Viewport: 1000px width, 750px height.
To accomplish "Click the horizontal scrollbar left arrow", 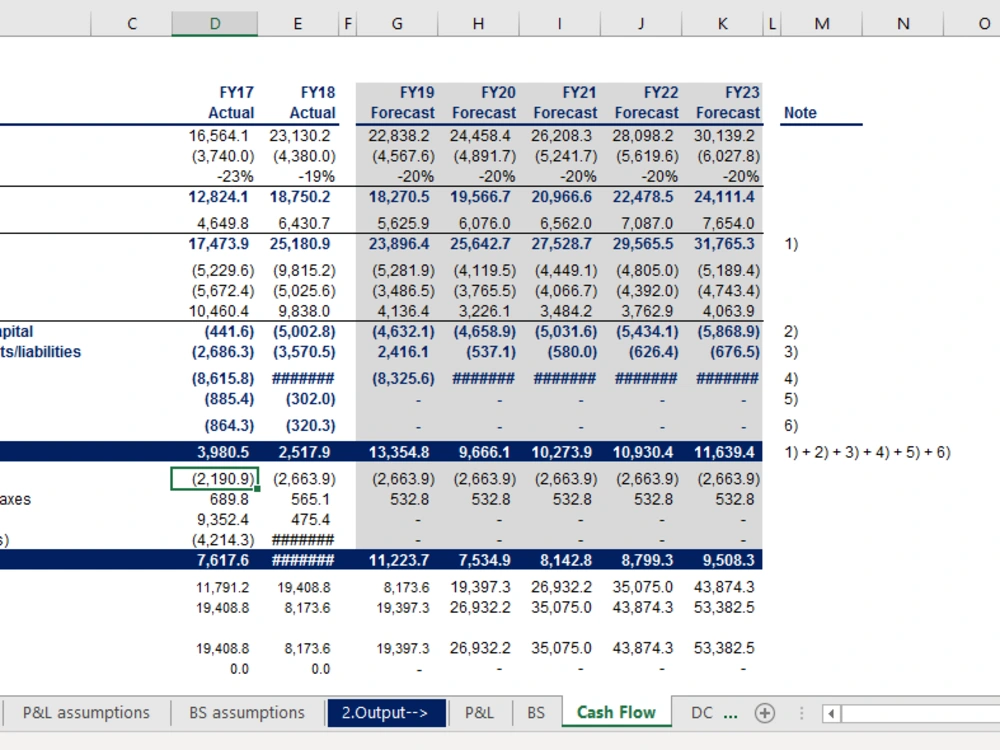I will 830,713.
